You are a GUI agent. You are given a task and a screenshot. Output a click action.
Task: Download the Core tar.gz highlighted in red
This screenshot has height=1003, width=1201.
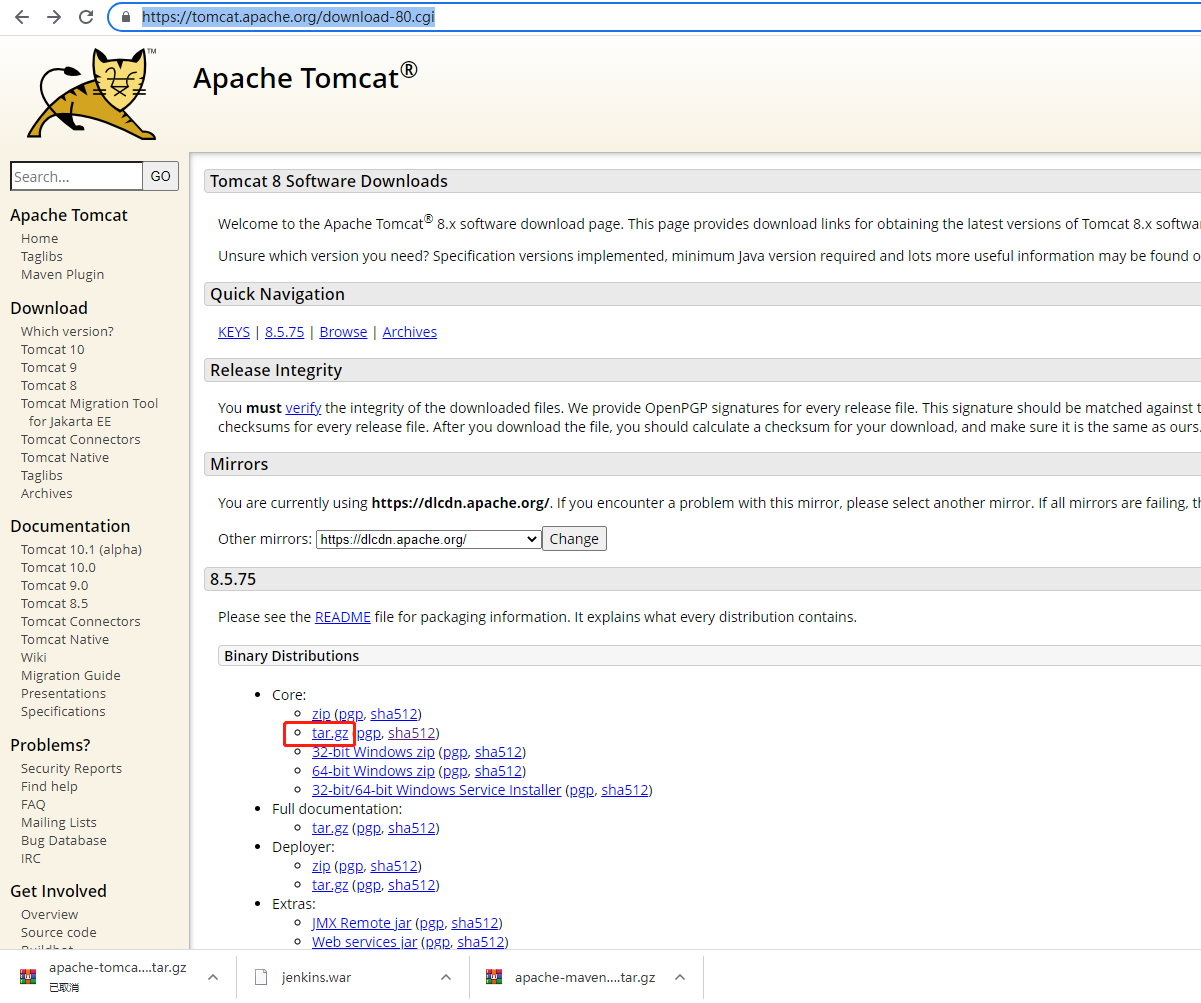(x=330, y=733)
